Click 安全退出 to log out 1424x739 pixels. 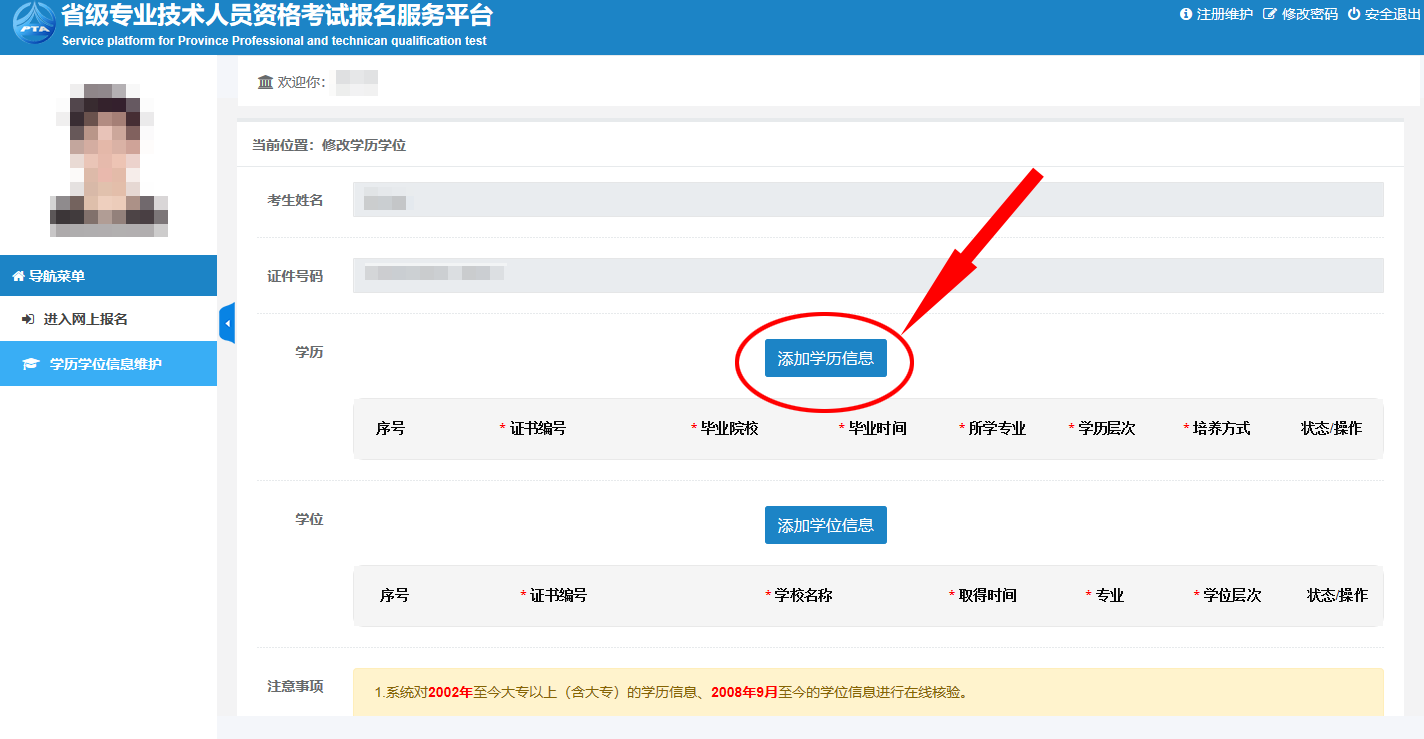[1393, 14]
